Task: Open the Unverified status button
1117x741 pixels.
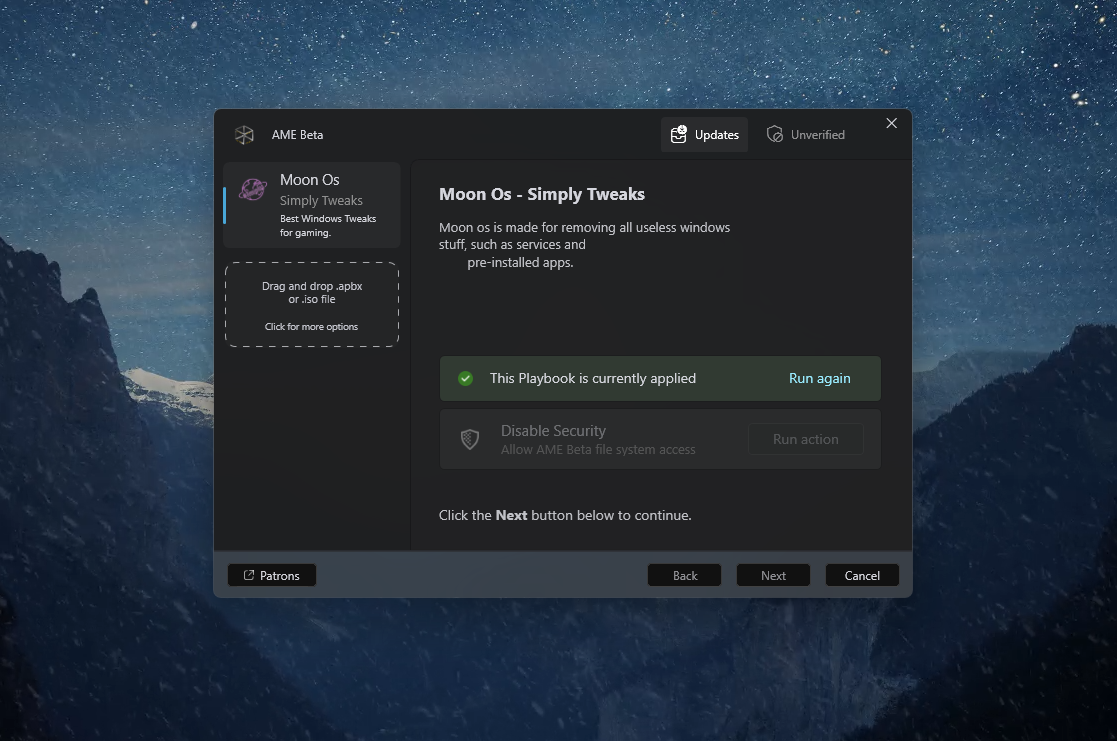Action: (806, 135)
